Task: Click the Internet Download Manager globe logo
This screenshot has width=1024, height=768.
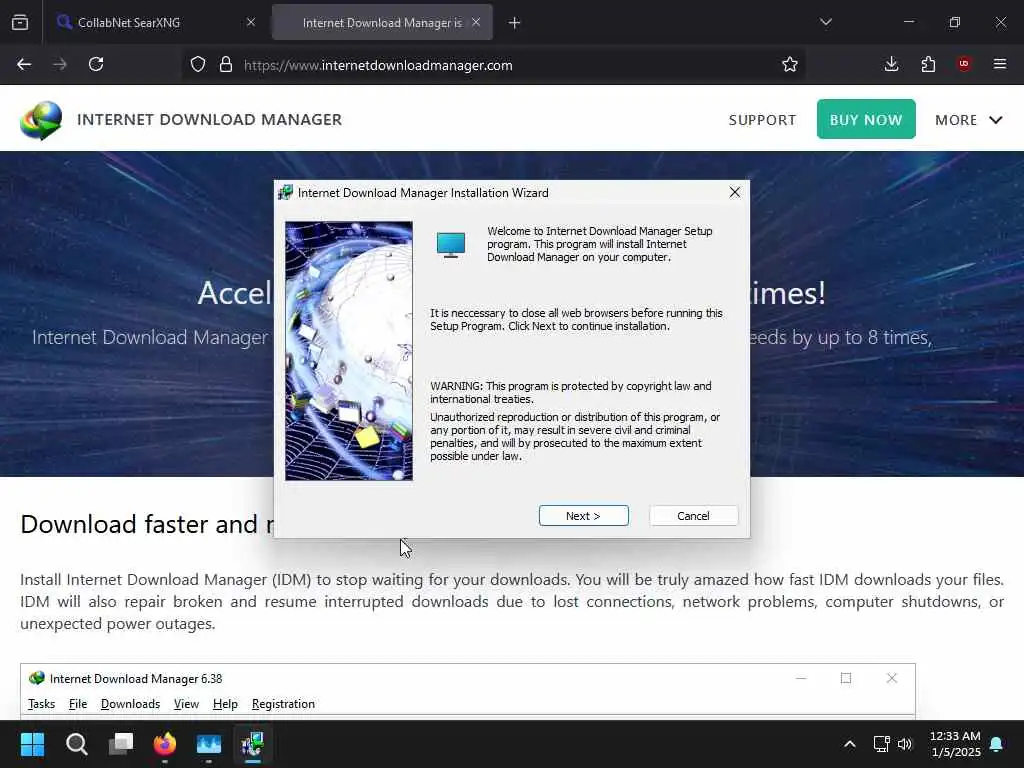Action: click(x=41, y=120)
